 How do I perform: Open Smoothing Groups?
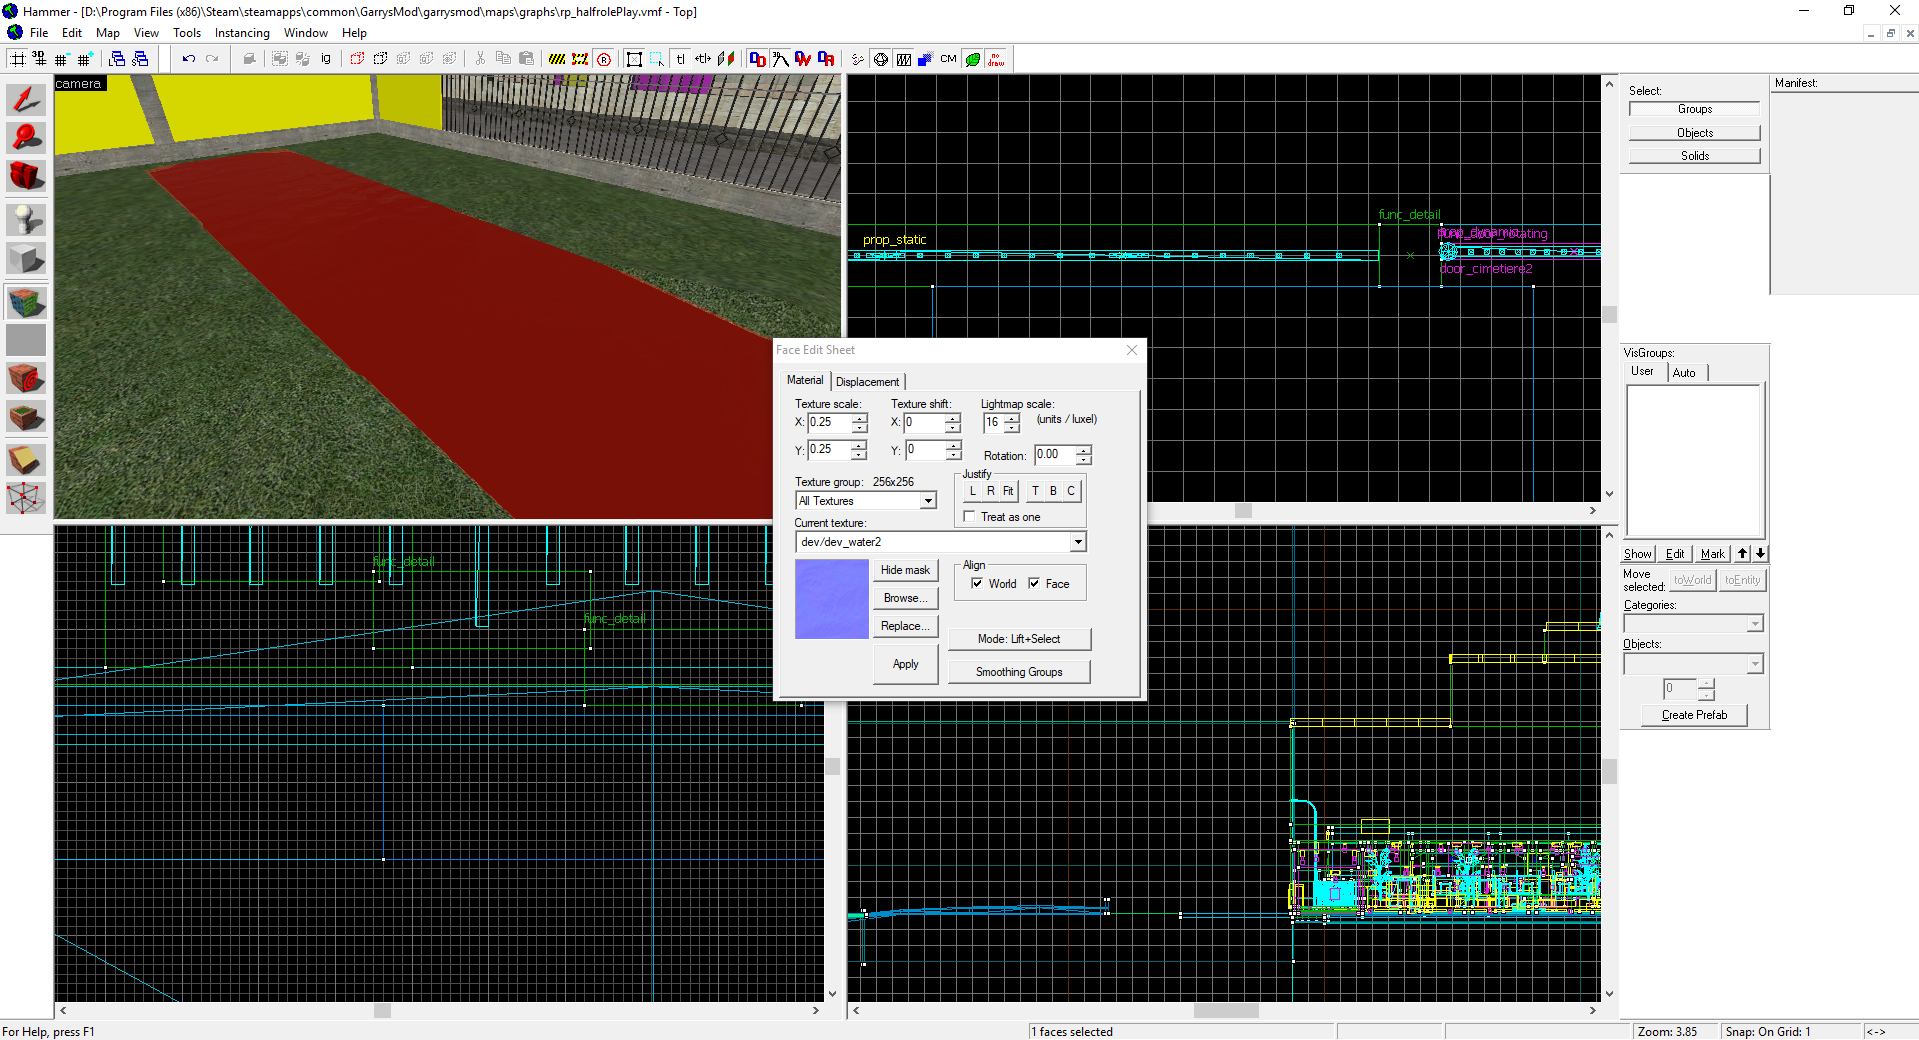click(x=1019, y=672)
